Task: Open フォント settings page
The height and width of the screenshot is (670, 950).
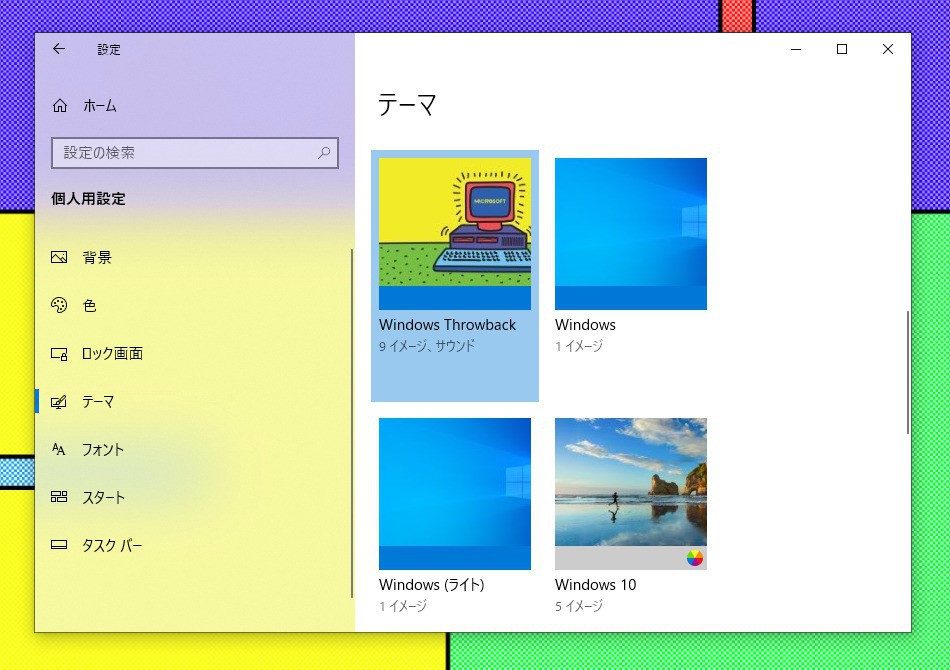Action: click(x=193, y=449)
